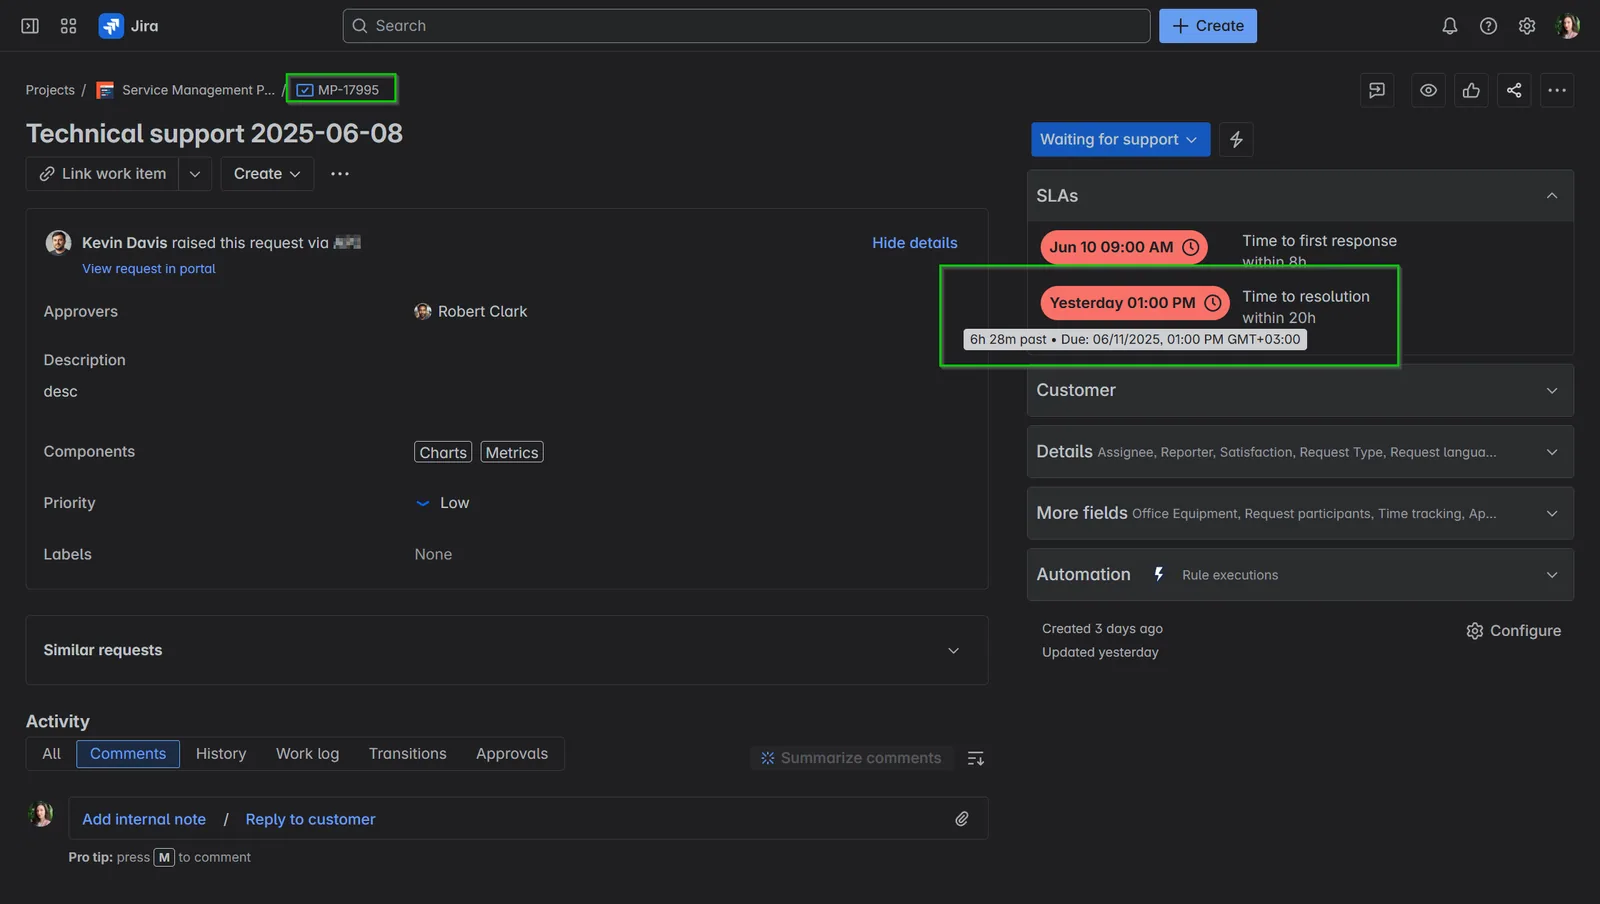This screenshot has width=1600, height=904.
Task: Open the app switcher grid icon
Action: [68, 26]
